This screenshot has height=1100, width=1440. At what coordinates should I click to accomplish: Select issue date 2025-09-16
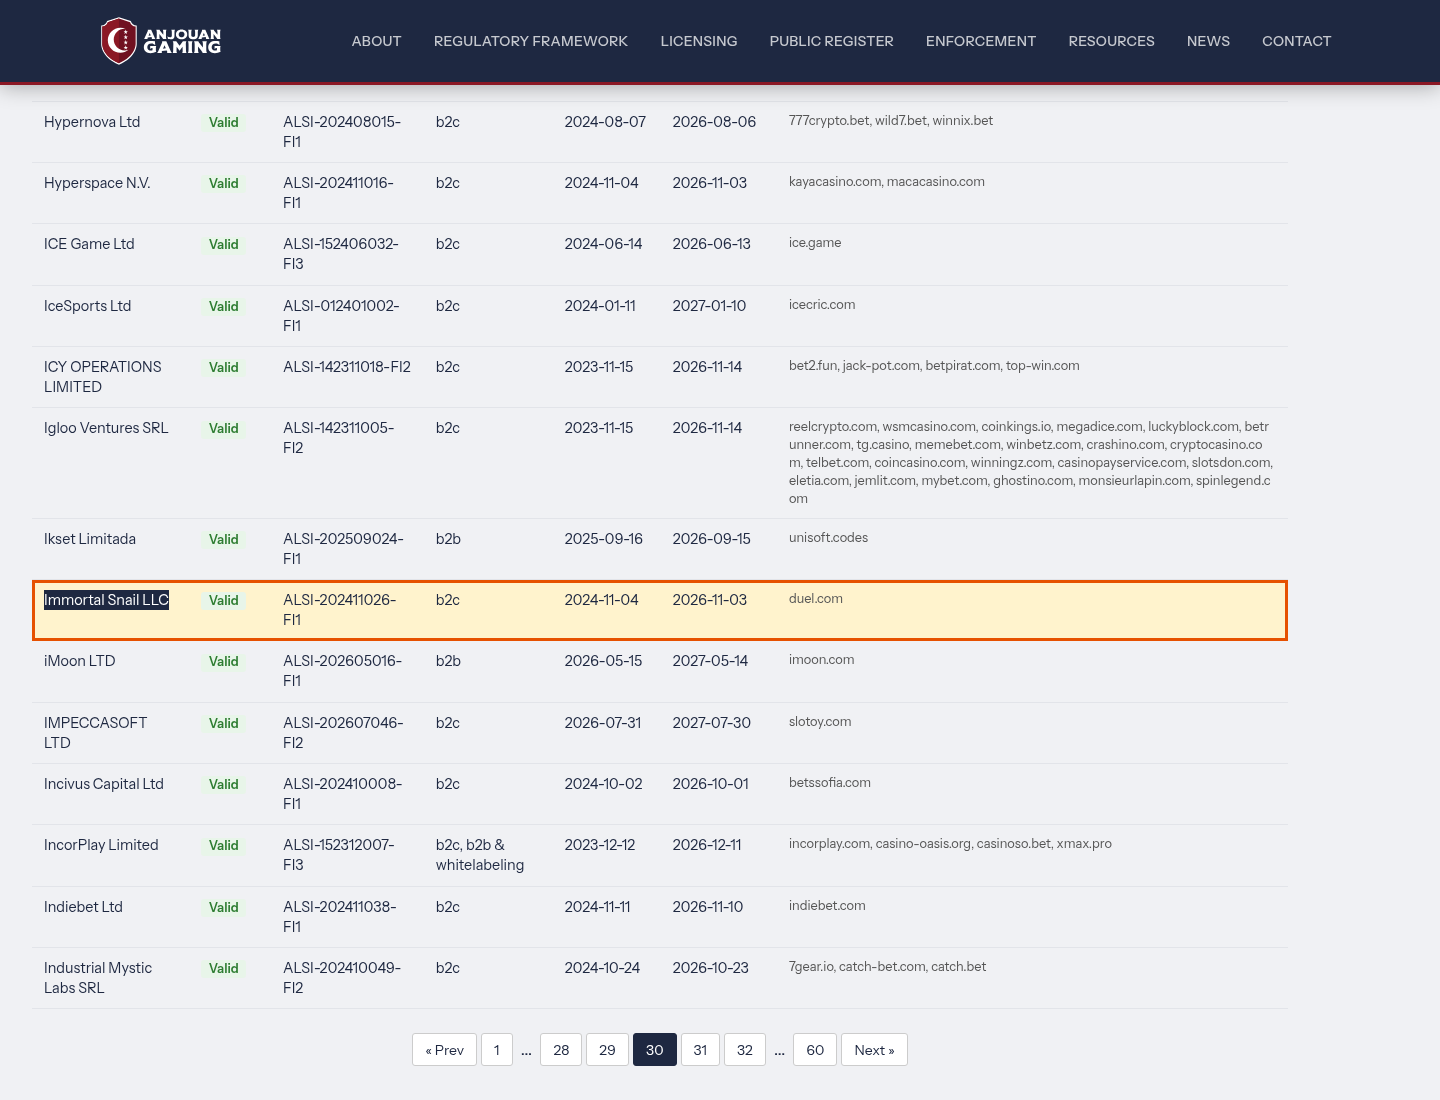point(603,539)
